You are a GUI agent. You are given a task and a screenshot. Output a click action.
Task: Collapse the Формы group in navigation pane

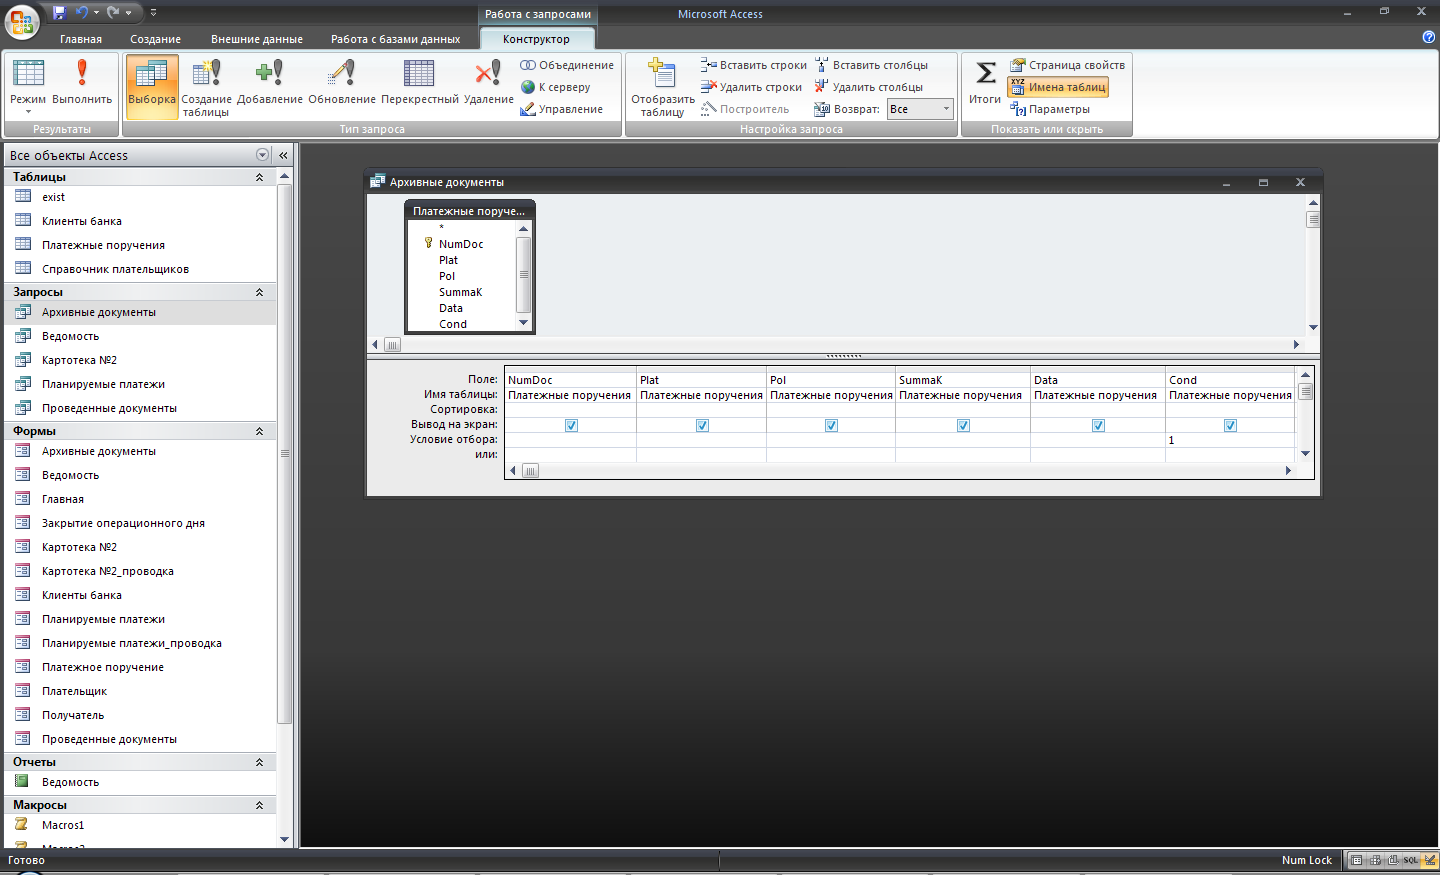tap(259, 431)
